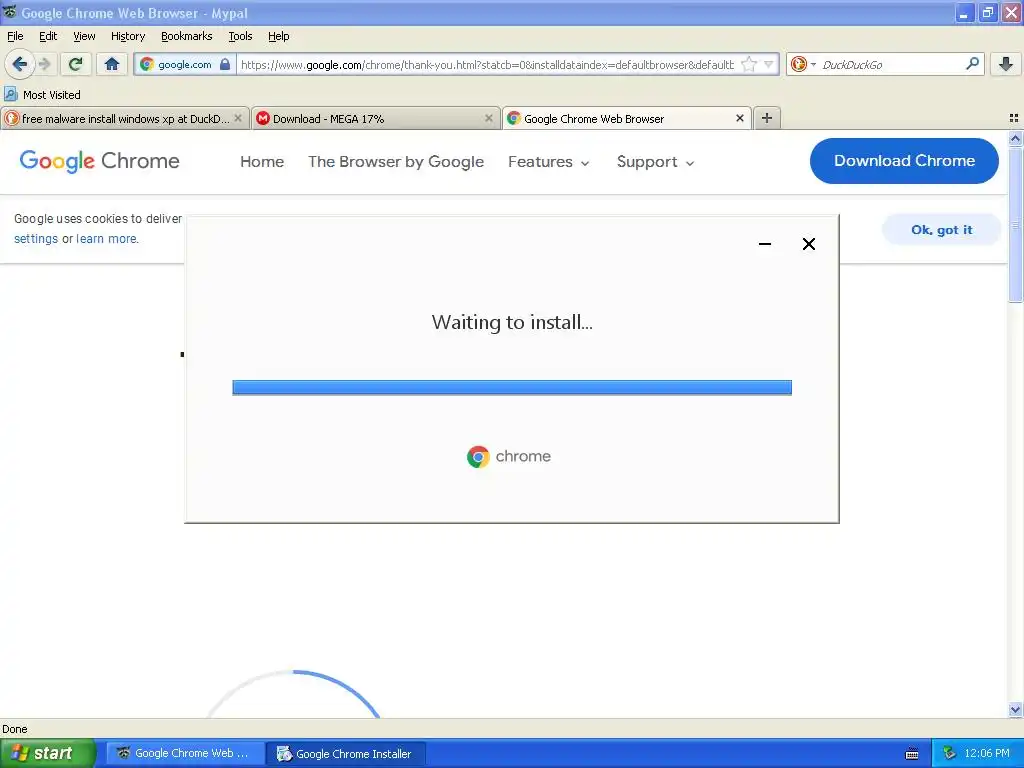Click the Done status bar text
Image resolution: width=1024 pixels, height=768 pixels.
(x=14, y=729)
